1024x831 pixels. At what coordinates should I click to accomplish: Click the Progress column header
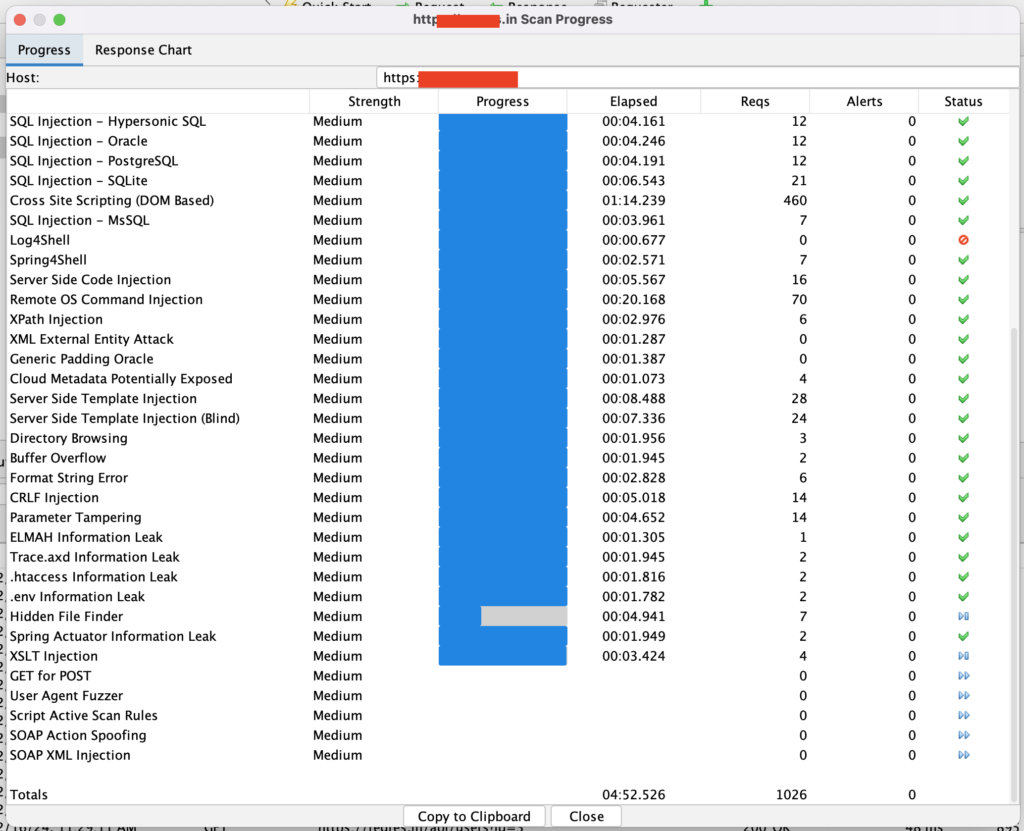point(502,101)
